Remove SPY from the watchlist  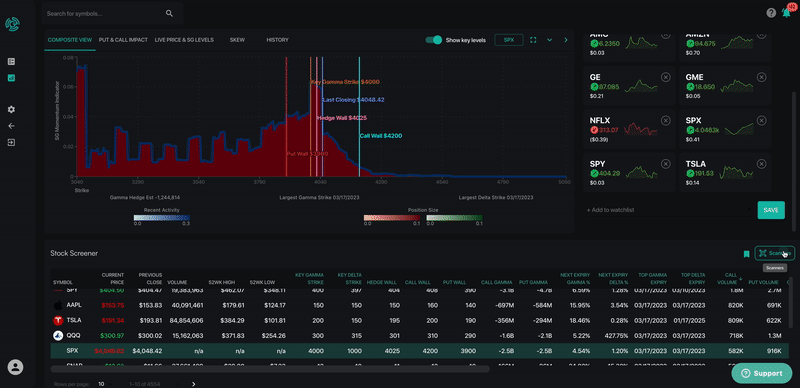pyautogui.click(x=665, y=164)
